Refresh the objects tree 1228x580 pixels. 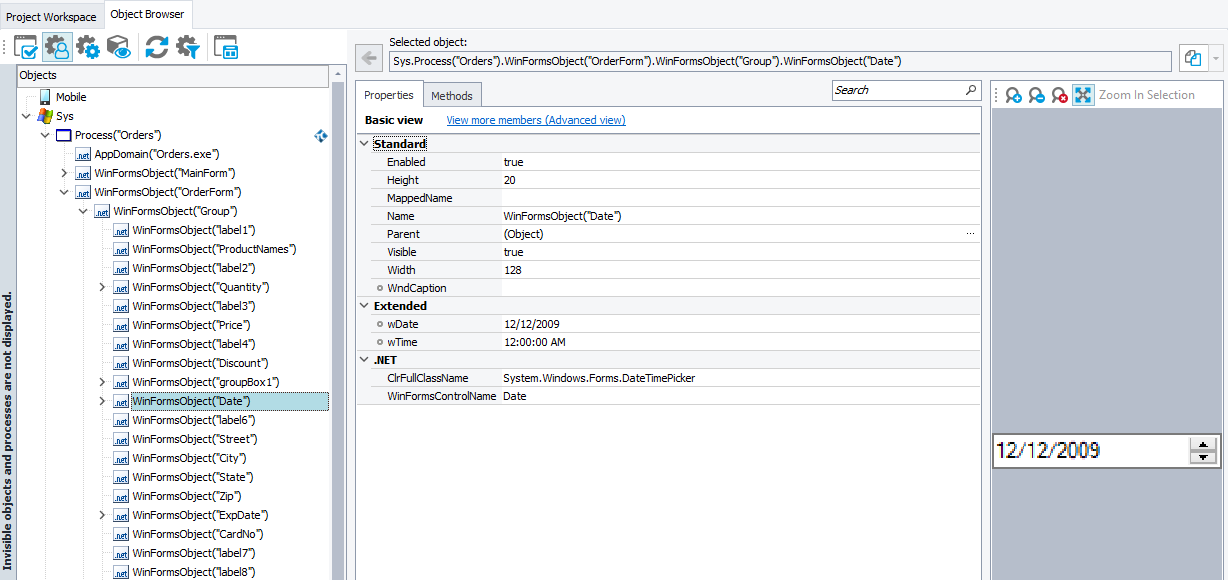click(156, 46)
